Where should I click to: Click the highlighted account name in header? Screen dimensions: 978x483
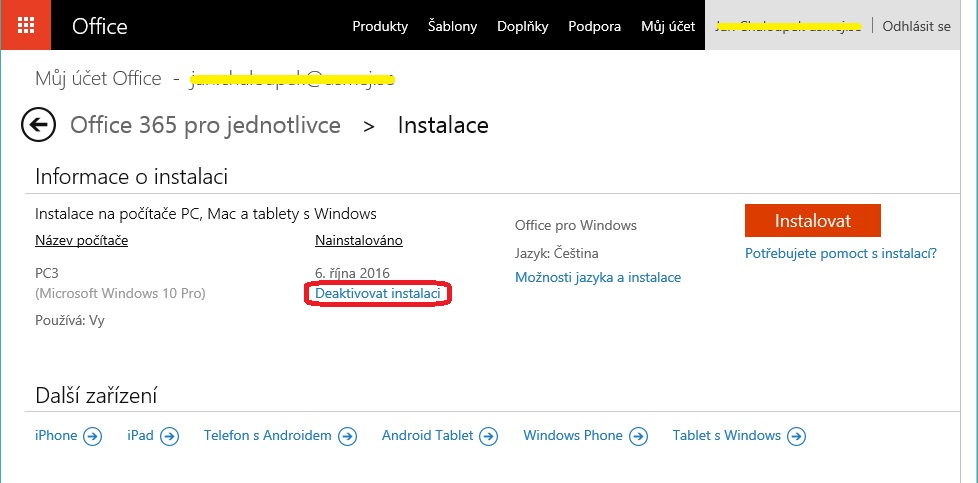click(788, 26)
